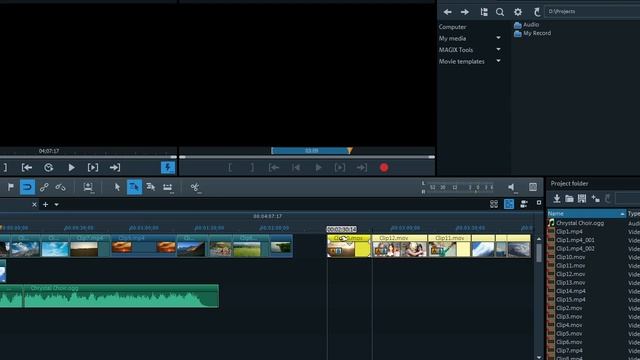Image resolution: width=640 pixels, height=360 pixels.
Task: Click the ungroup broken-link icon
Action: click(60, 187)
